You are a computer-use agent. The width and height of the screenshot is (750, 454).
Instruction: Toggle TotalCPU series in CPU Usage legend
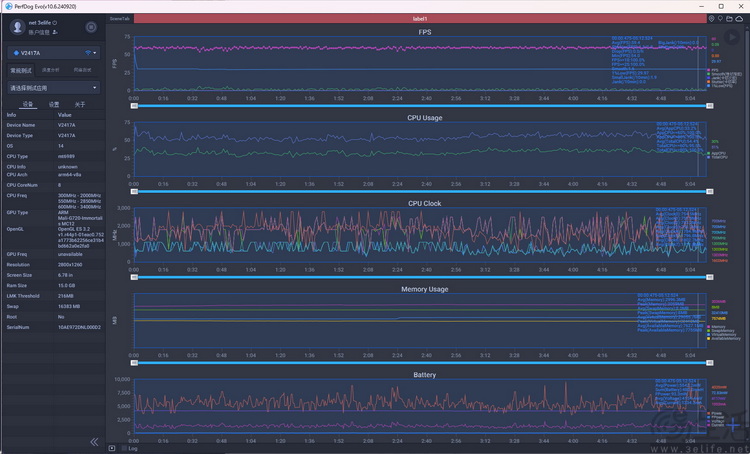click(717, 157)
